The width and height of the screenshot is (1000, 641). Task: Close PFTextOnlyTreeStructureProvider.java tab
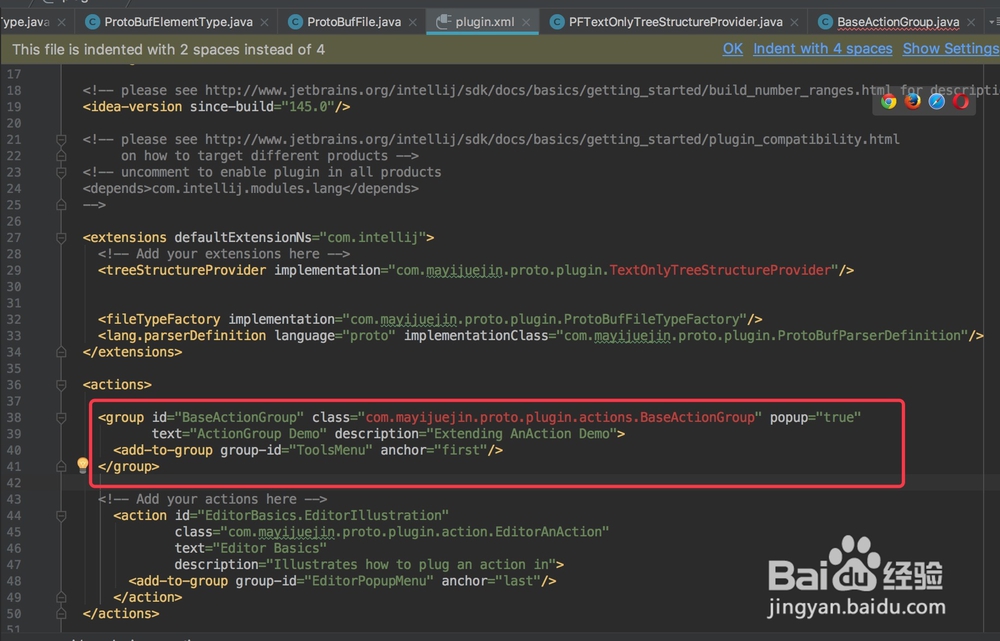coord(794,22)
